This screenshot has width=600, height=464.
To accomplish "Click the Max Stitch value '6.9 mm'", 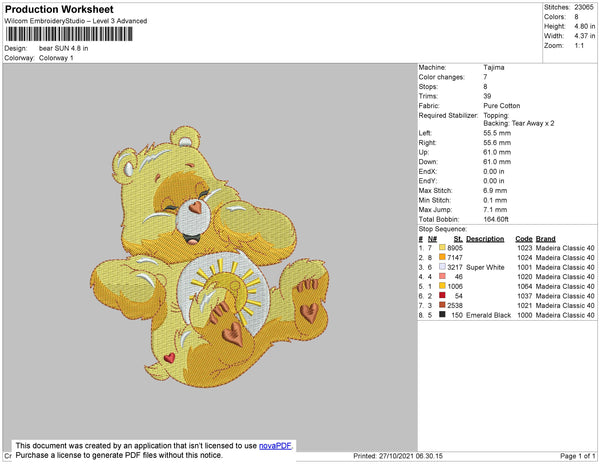I will 495,190.
